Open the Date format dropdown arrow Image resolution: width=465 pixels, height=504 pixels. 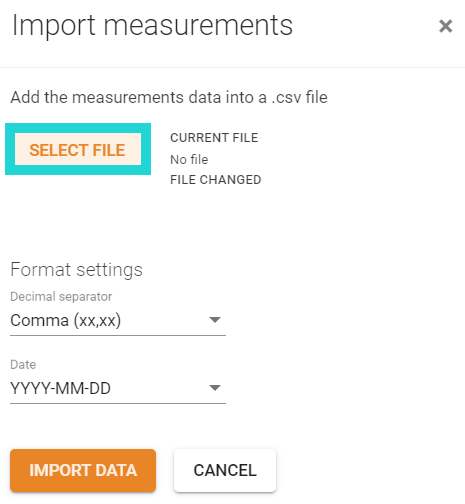point(215,388)
